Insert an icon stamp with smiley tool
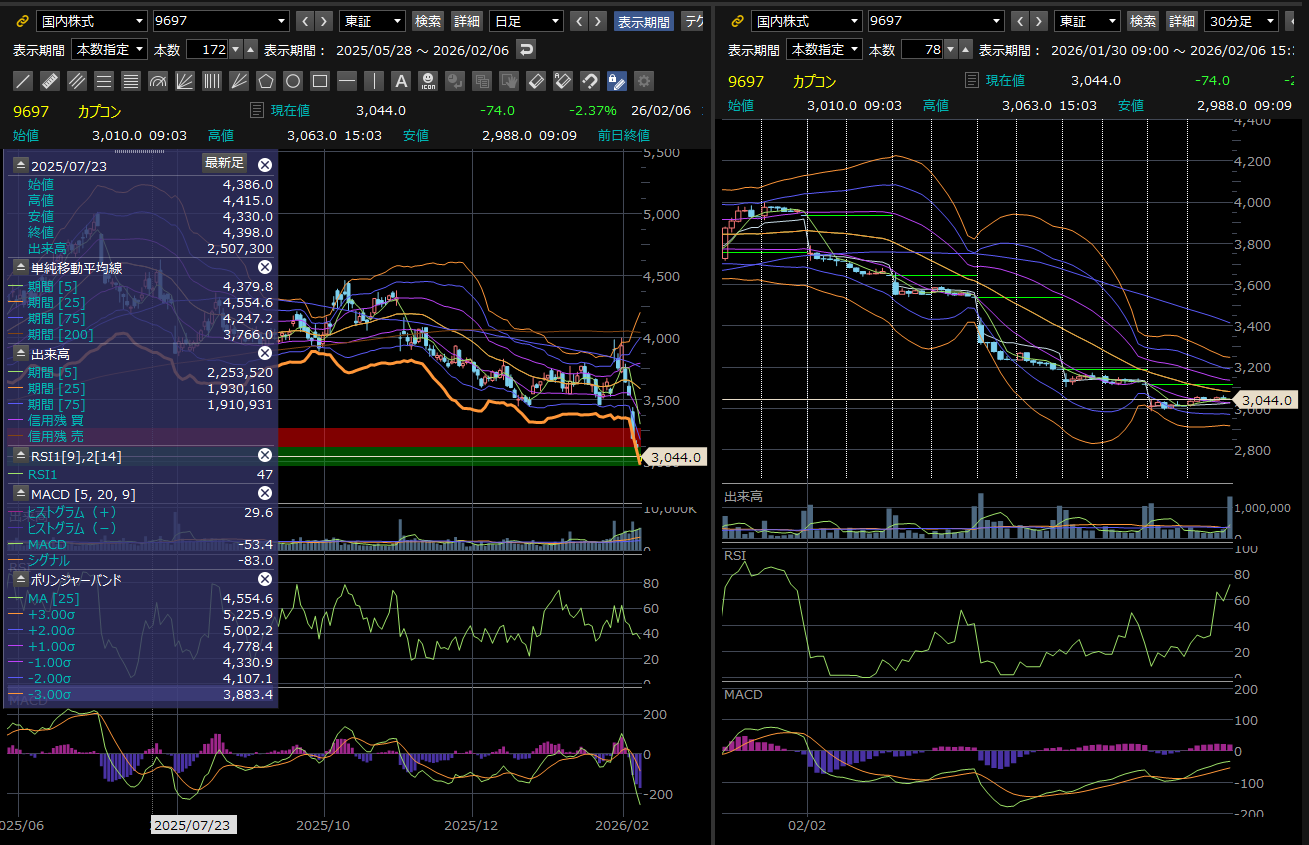The width and height of the screenshot is (1309, 845). click(428, 81)
